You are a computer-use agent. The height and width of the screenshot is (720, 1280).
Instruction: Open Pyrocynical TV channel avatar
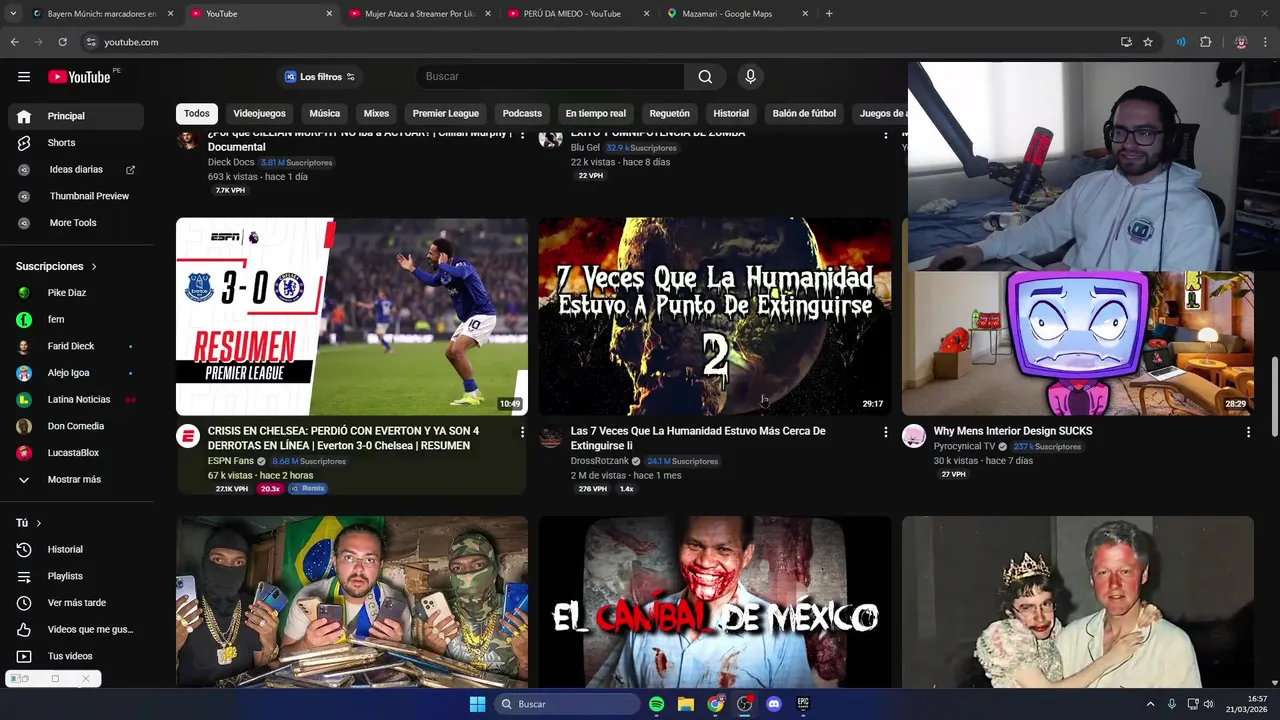click(x=914, y=436)
